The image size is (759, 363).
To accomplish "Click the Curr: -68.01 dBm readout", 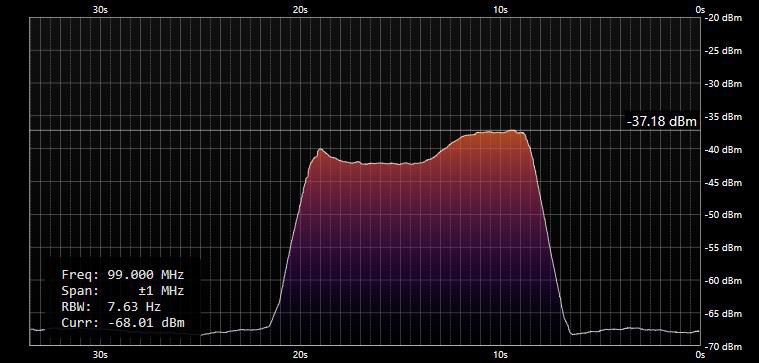I will pyautogui.click(x=123, y=322).
